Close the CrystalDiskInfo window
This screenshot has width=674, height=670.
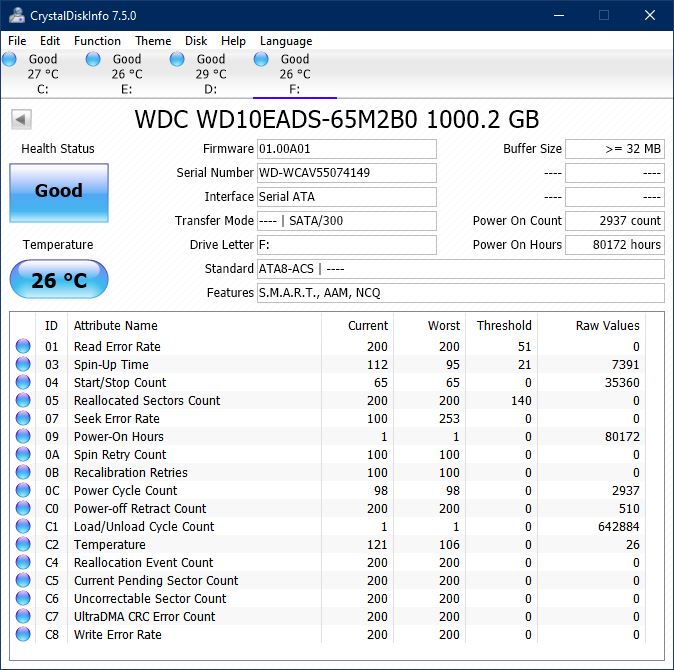pos(649,15)
